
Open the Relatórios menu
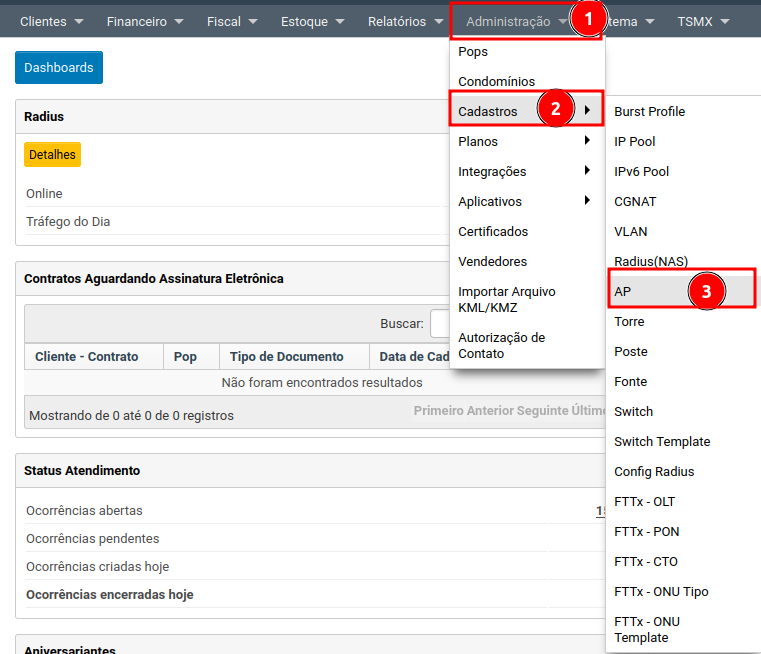click(x=405, y=21)
